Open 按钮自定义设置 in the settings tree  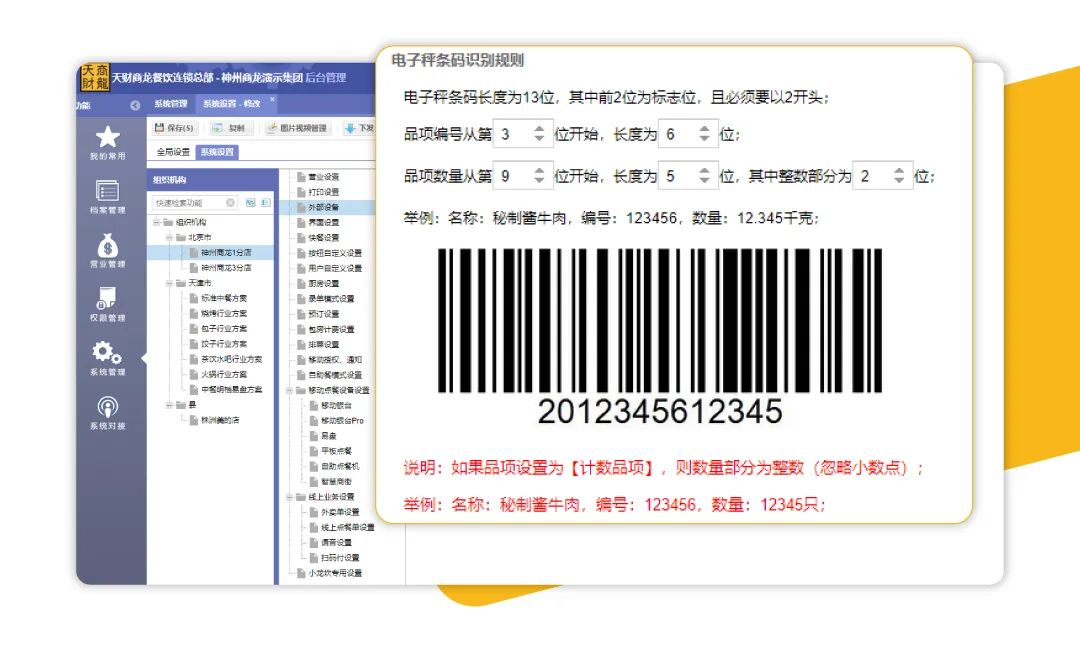coord(335,253)
